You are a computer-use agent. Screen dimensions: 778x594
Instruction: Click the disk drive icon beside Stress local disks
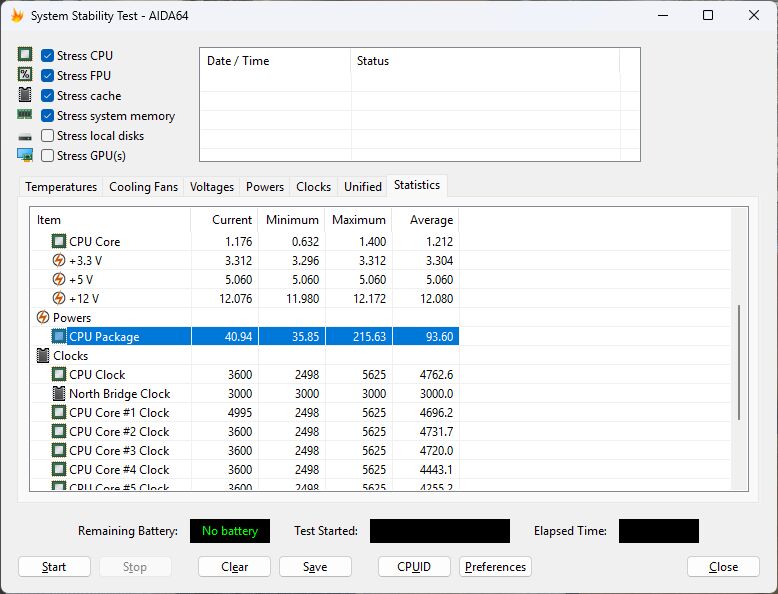25,136
